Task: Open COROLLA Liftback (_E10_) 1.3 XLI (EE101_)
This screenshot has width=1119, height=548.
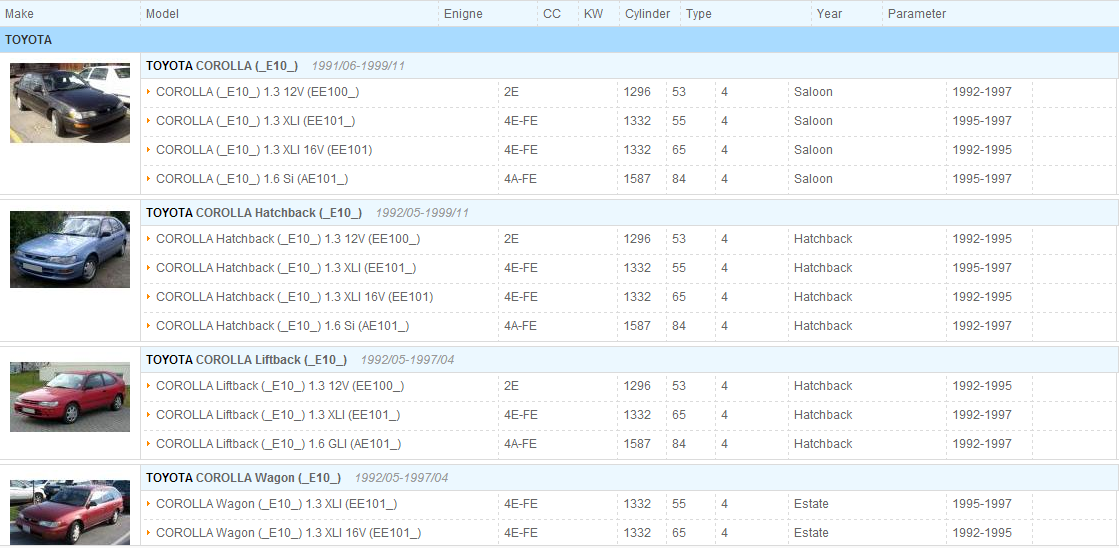Action: (x=278, y=415)
